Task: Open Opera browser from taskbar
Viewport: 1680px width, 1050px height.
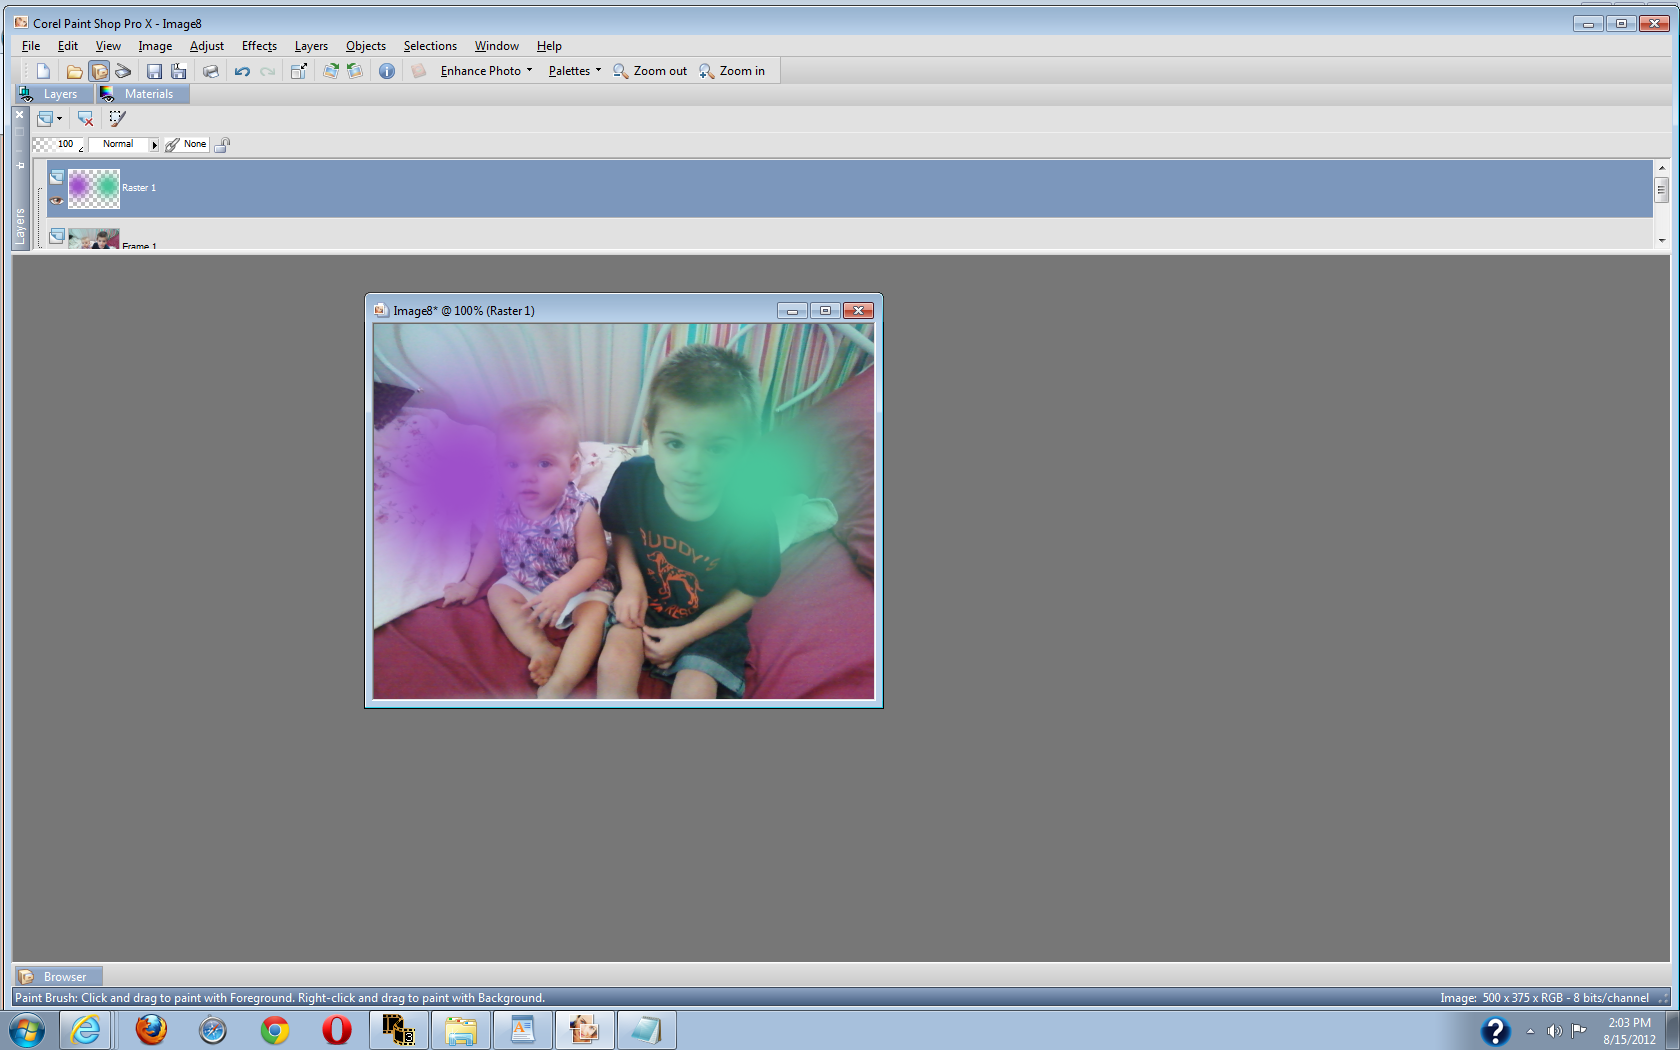Action: [x=337, y=1030]
